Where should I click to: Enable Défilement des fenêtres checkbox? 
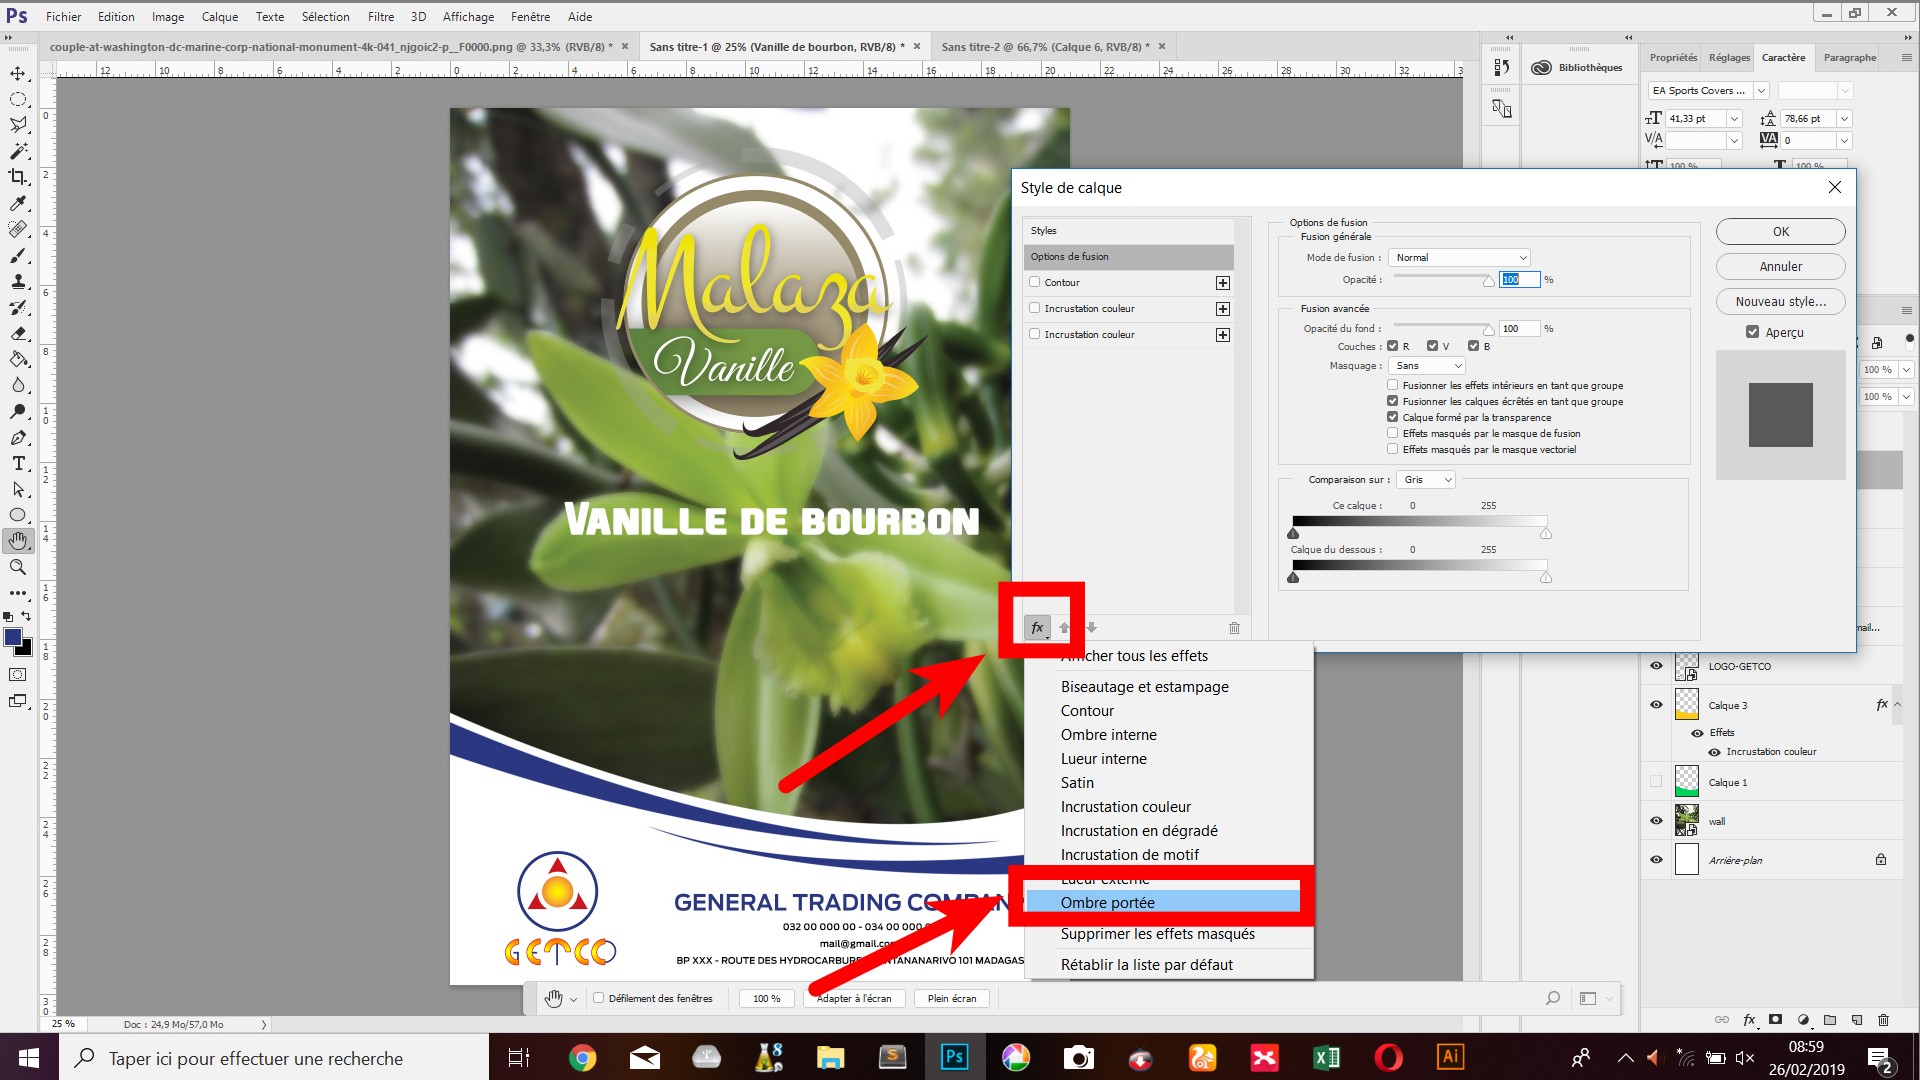[x=599, y=998]
